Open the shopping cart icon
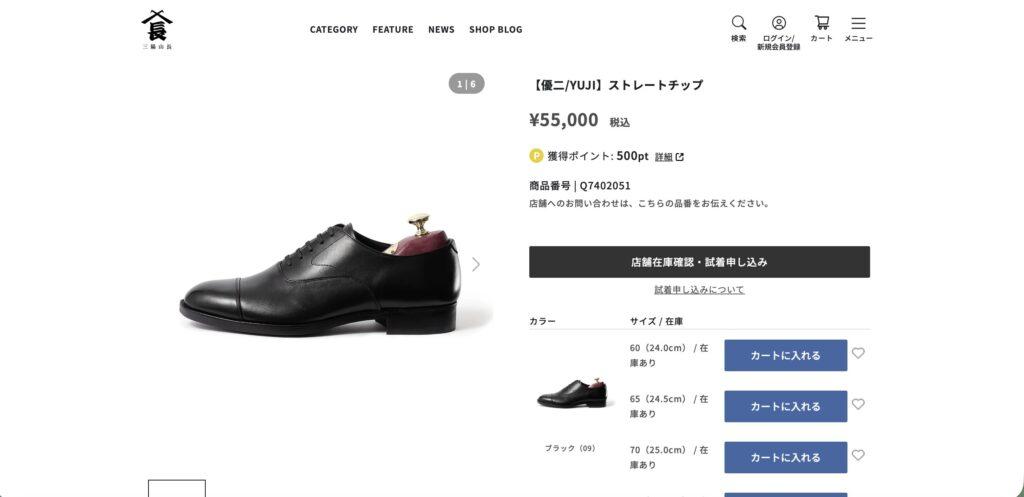 point(822,23)
